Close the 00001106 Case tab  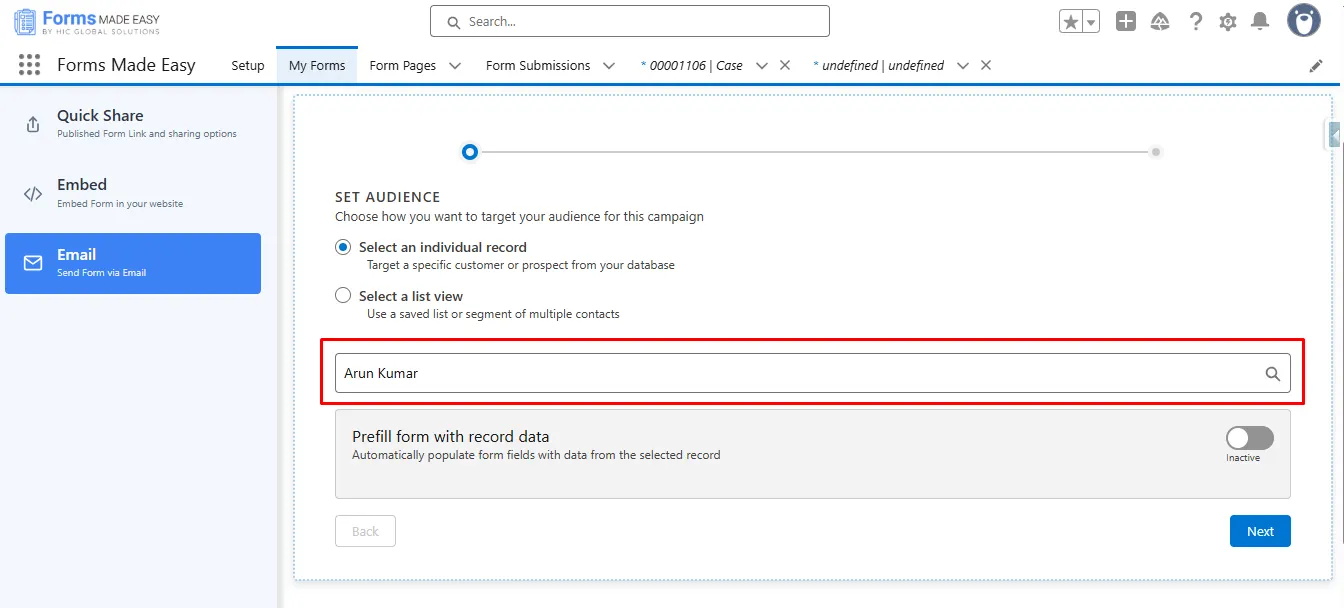785,65
